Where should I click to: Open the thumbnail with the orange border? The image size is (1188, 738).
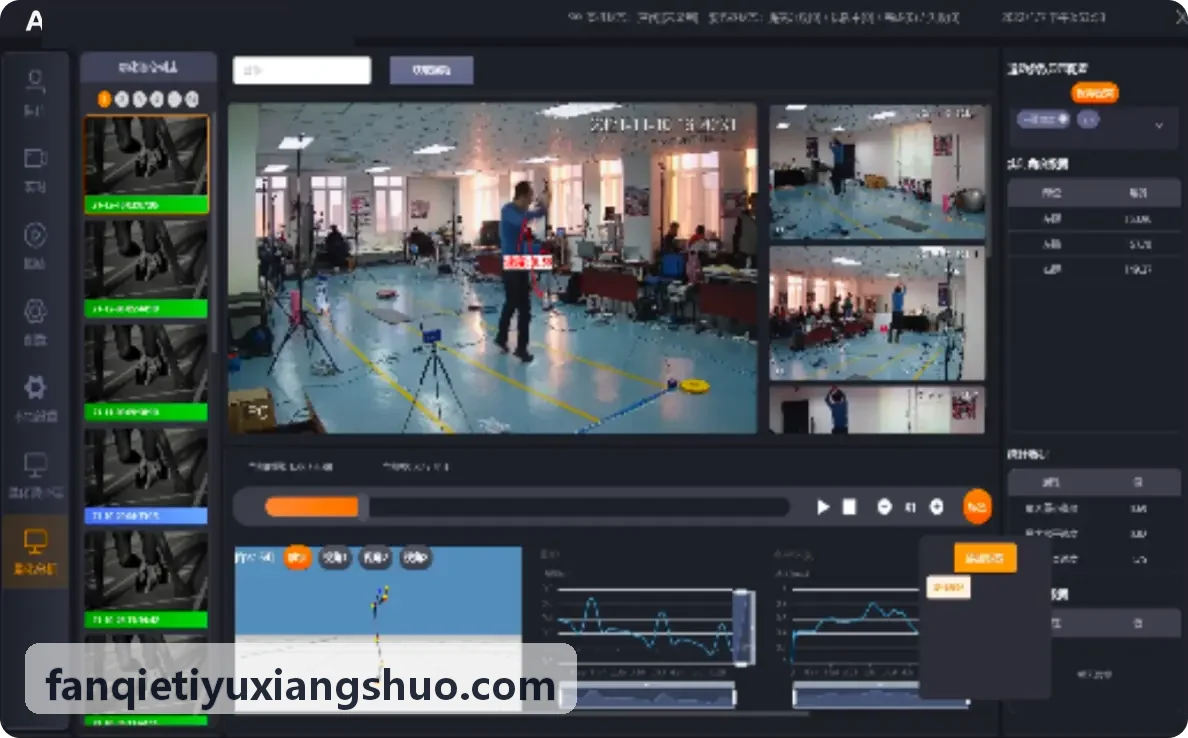coord(146,164)
